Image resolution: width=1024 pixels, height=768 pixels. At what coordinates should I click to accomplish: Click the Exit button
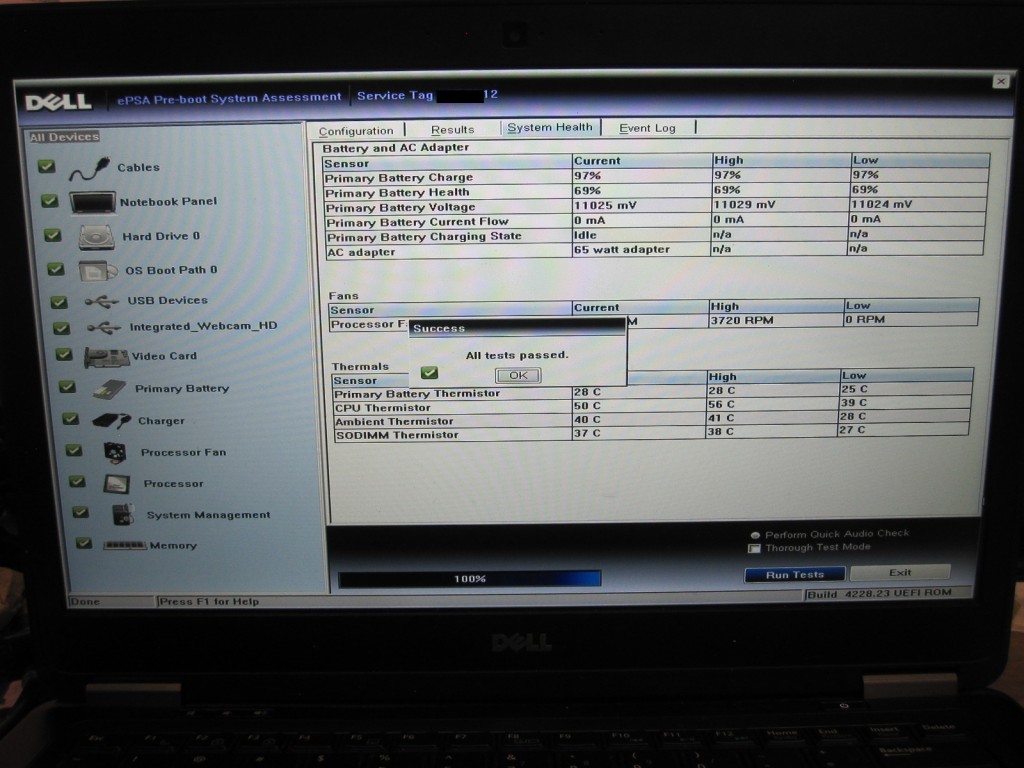(900, 573)
